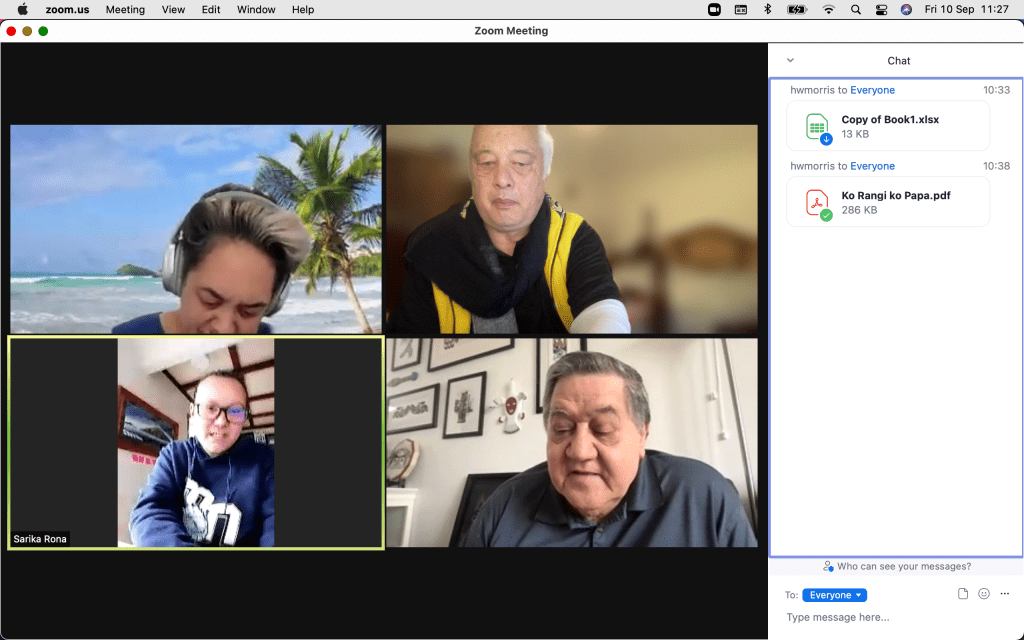1024x640 pixels.
Task: Open the three-dot more options in chat
Action: [x=1004, y=594]
